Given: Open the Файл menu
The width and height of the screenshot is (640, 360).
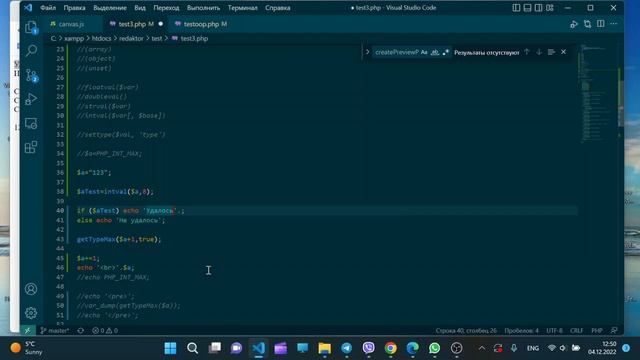Looking at the screenshot, I should click(x=48, y=8).
